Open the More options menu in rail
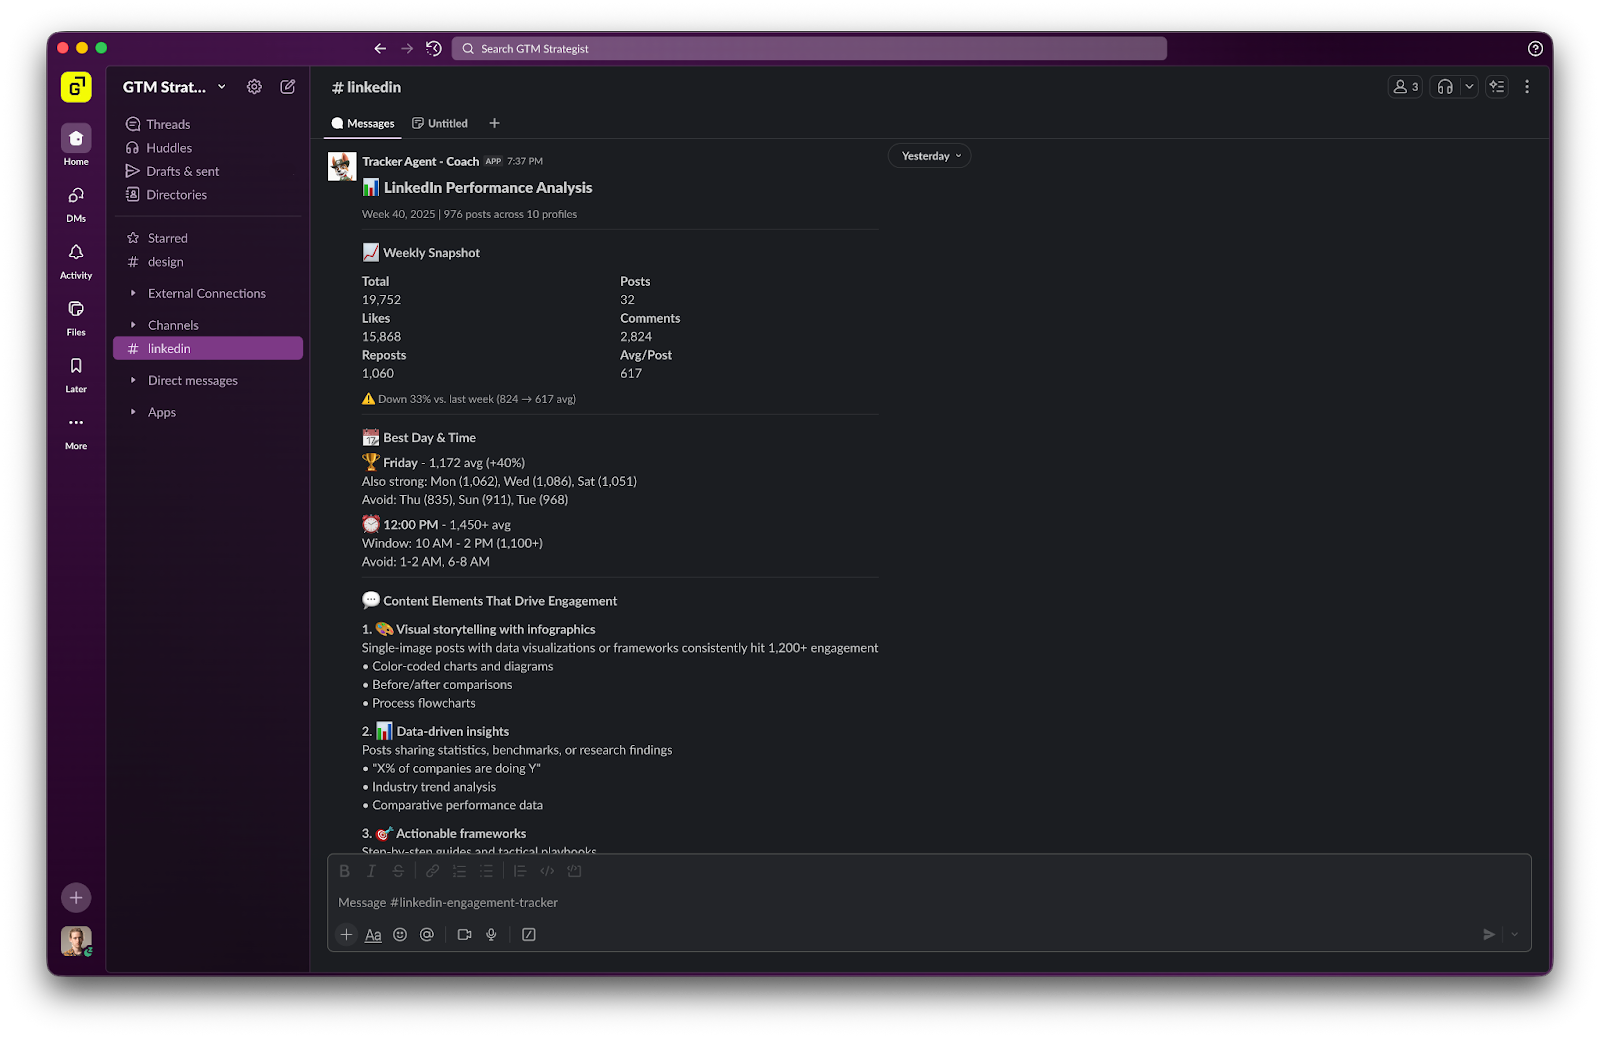This screenshot has width=1600, height=1038. tap(76, 431)
